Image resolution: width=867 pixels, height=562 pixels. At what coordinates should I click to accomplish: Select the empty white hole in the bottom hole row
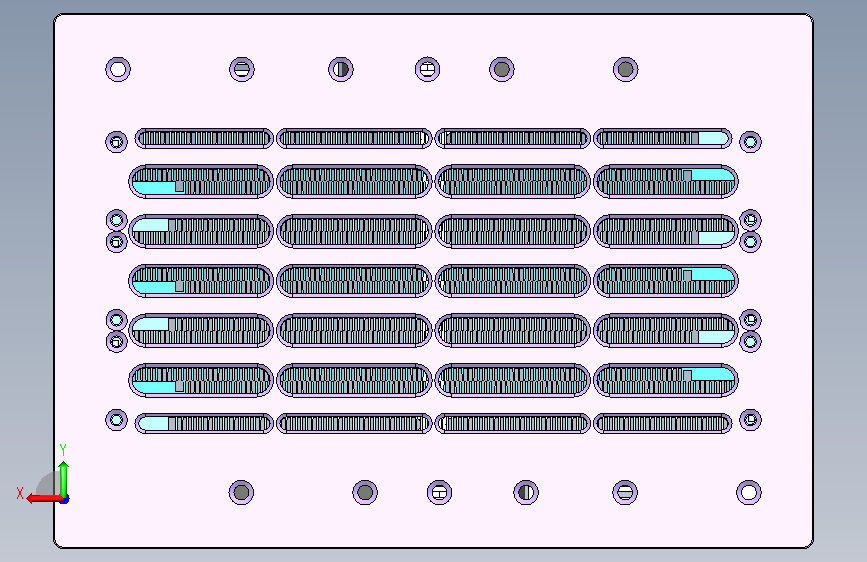(x=749, y=492)
